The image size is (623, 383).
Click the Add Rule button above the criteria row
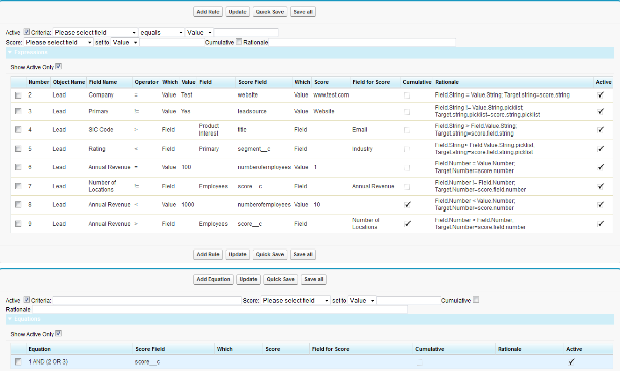pyautogui.click(x=208, y=12)
